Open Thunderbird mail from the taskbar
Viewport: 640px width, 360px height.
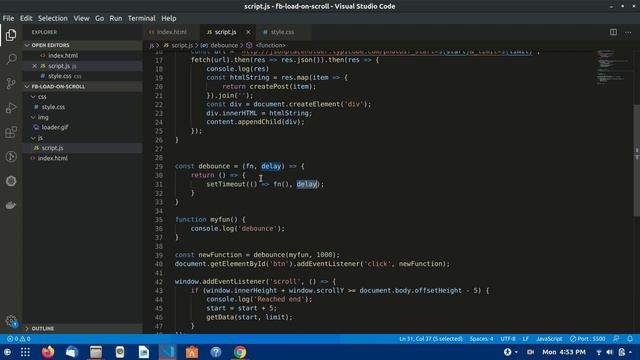(72, 352)
